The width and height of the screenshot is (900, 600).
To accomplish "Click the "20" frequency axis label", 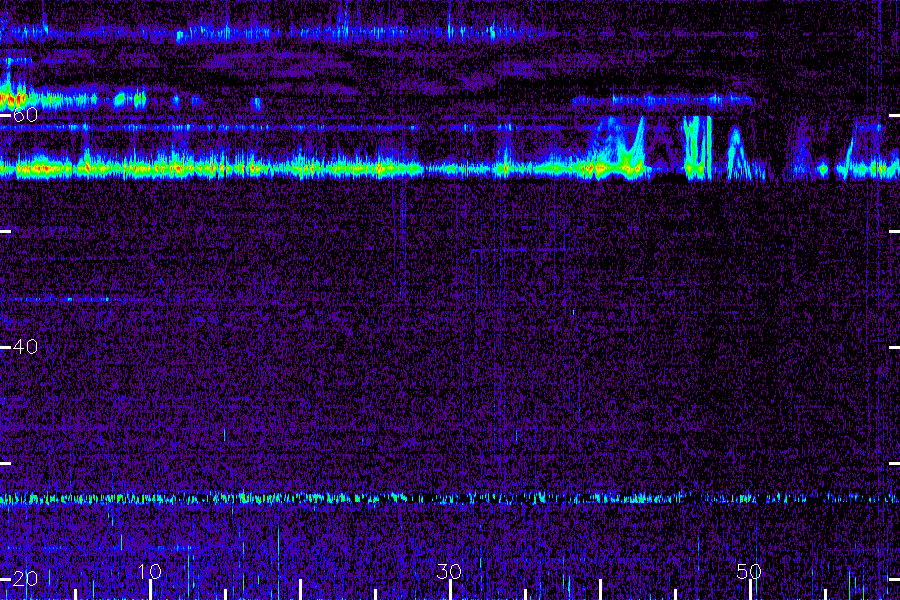I will [x=25, y=578].
